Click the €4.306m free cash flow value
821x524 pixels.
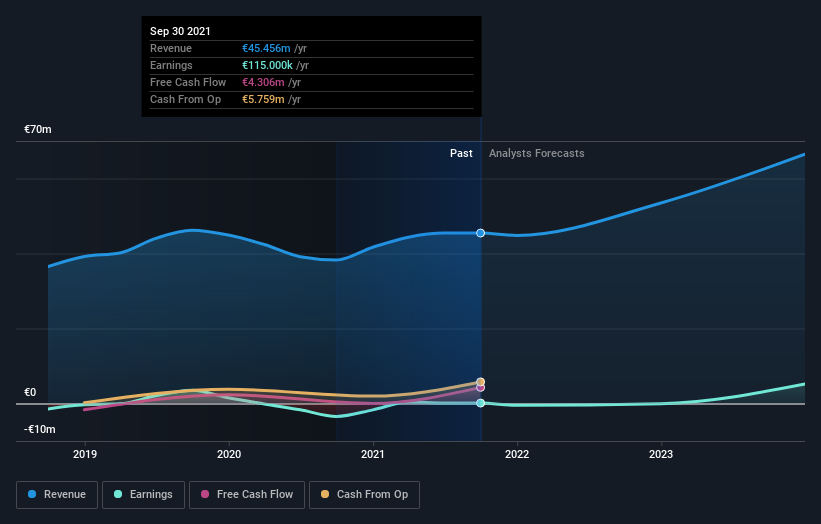pyautogui.click(x=263, y=82)
